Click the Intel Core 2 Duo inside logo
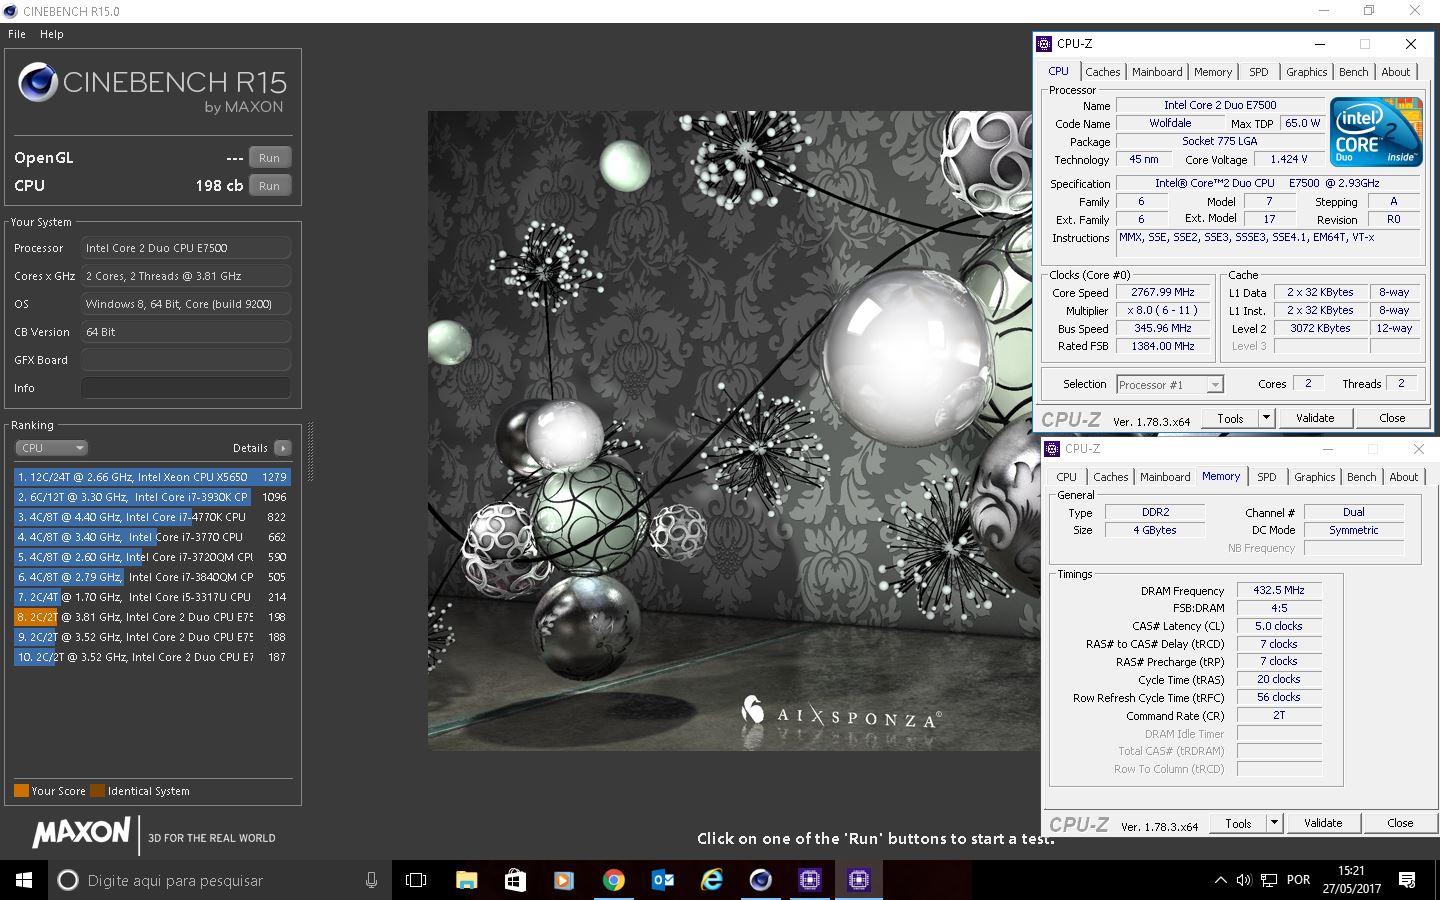Viewport: 1440px width, 900px height. [1376, 132]
